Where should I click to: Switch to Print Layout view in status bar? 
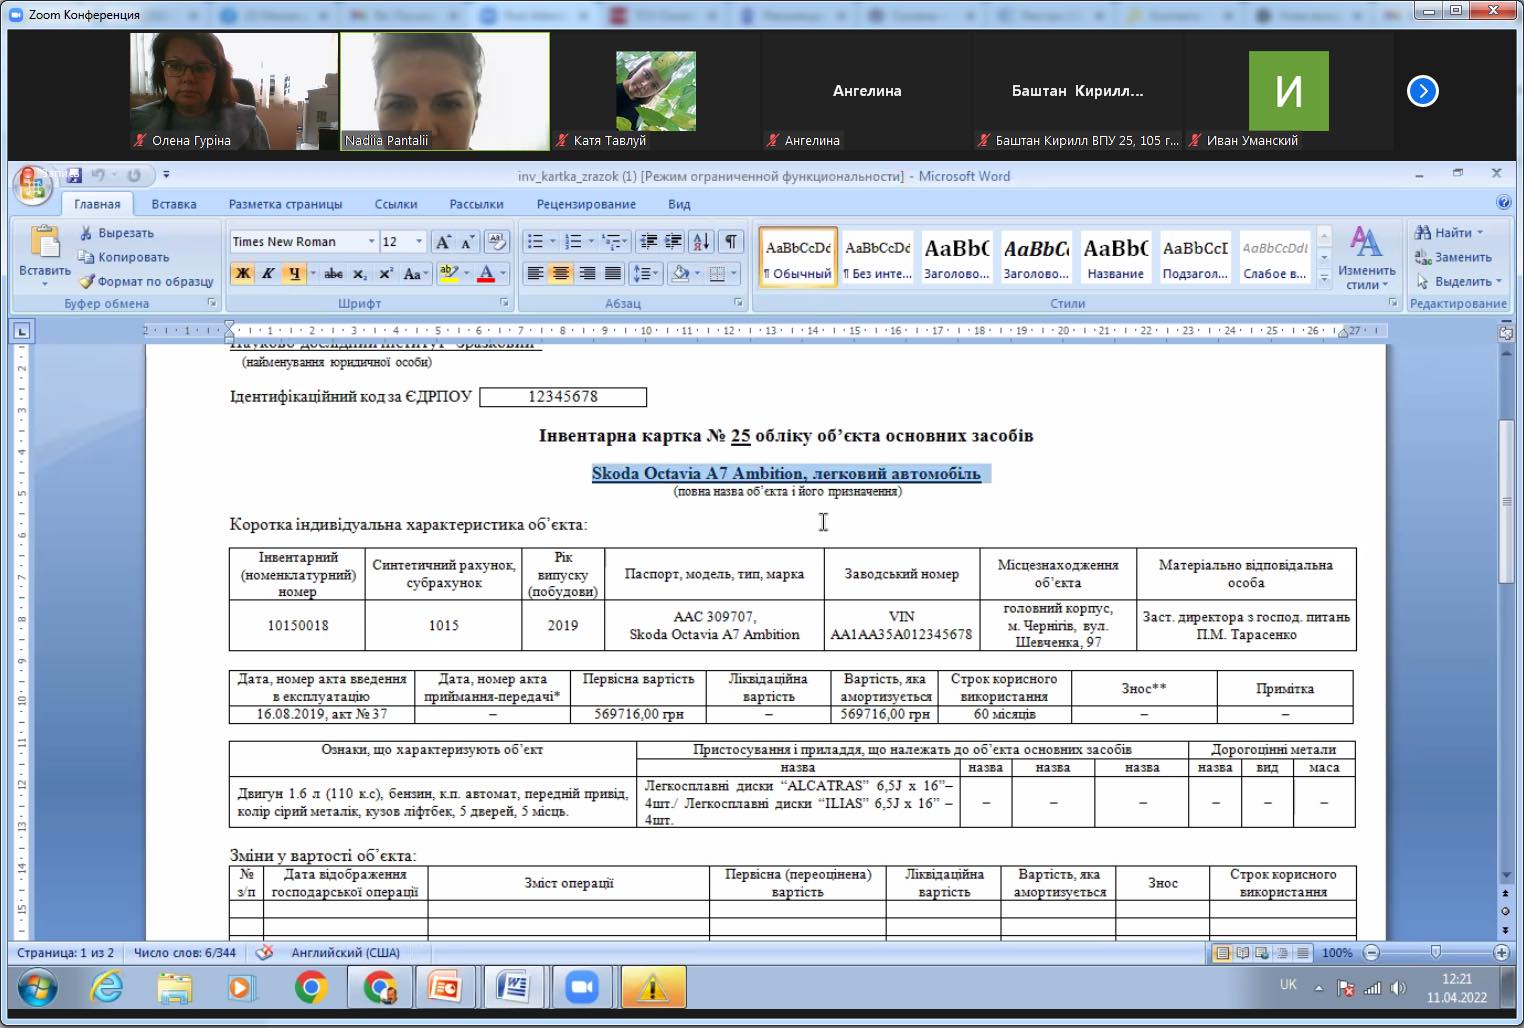(x=1221, y=953)
